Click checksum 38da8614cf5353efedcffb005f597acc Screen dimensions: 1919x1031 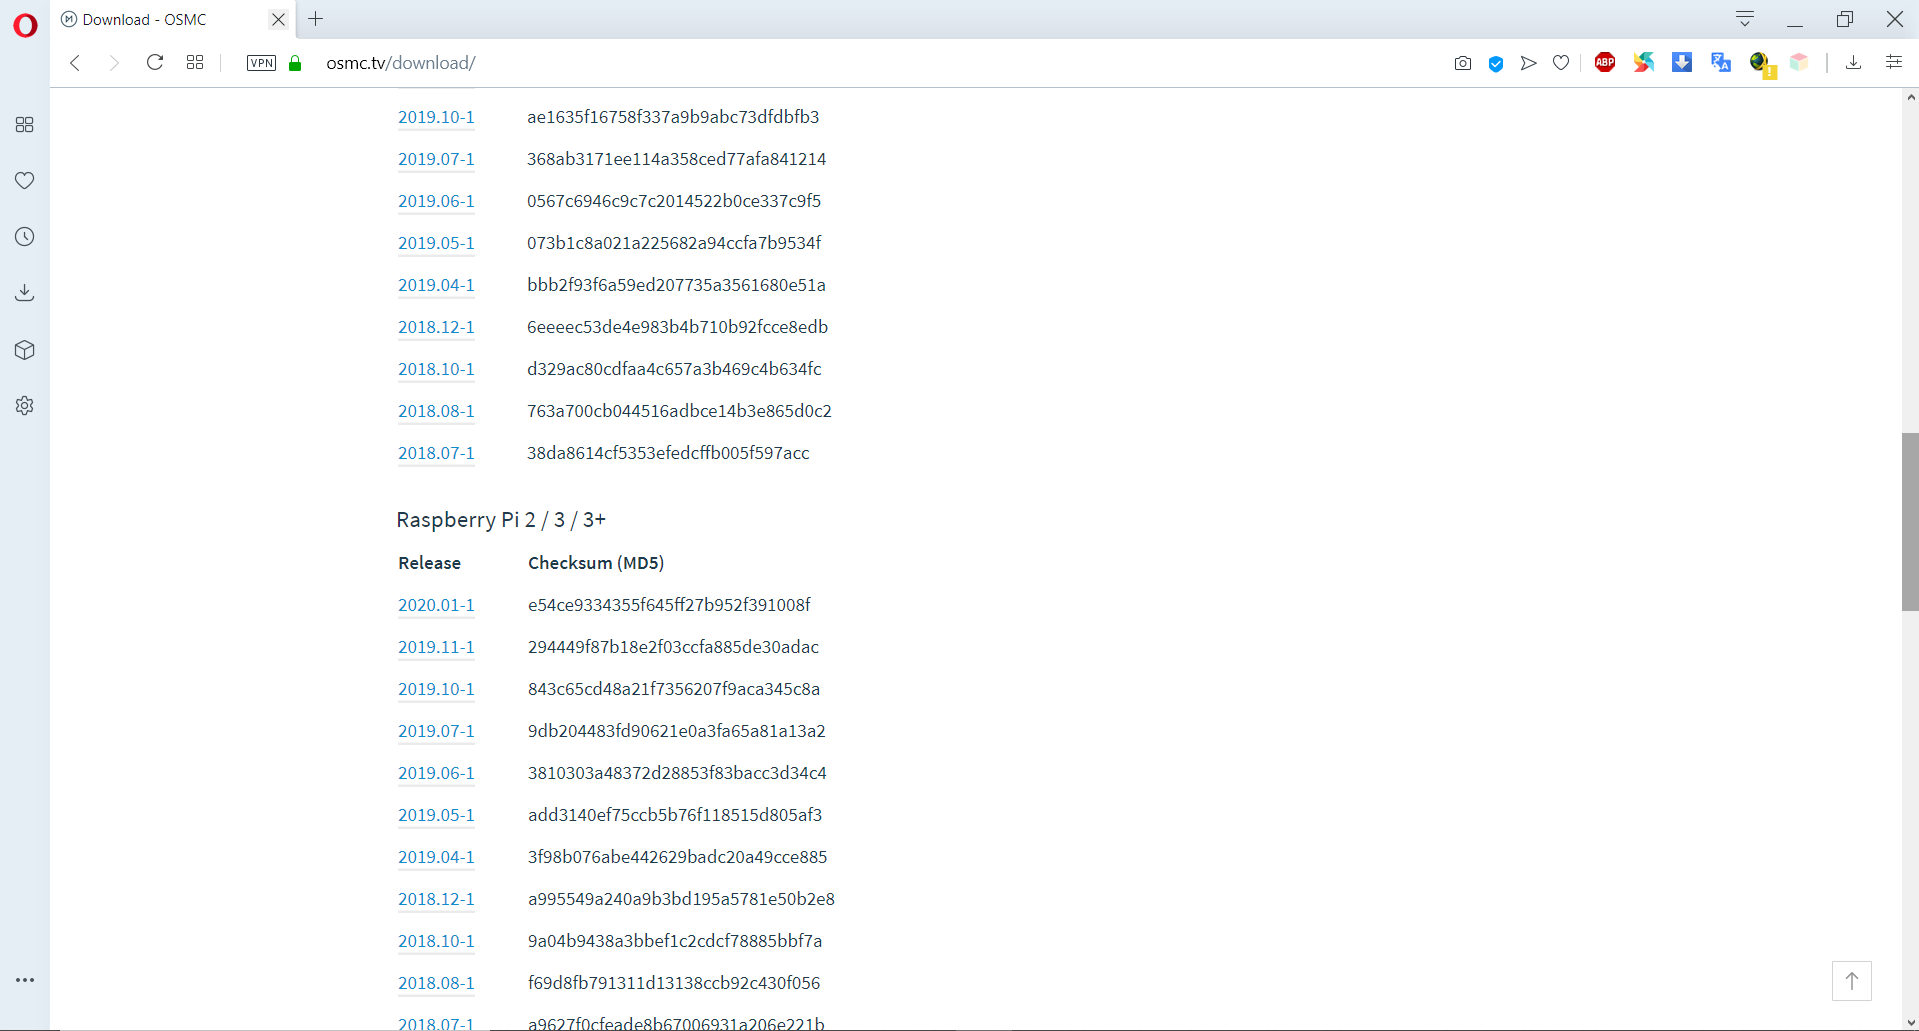tap(668, 453)
